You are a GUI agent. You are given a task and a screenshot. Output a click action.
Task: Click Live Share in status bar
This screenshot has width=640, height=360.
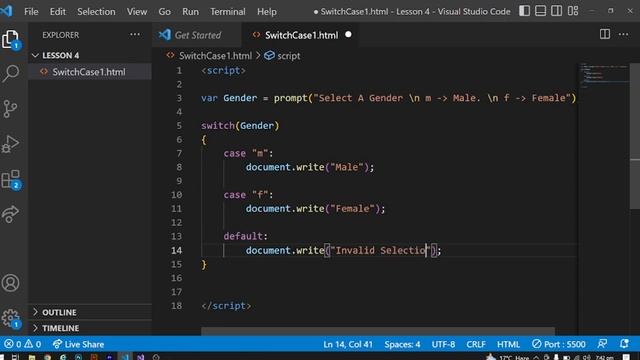tap(78, 344)
